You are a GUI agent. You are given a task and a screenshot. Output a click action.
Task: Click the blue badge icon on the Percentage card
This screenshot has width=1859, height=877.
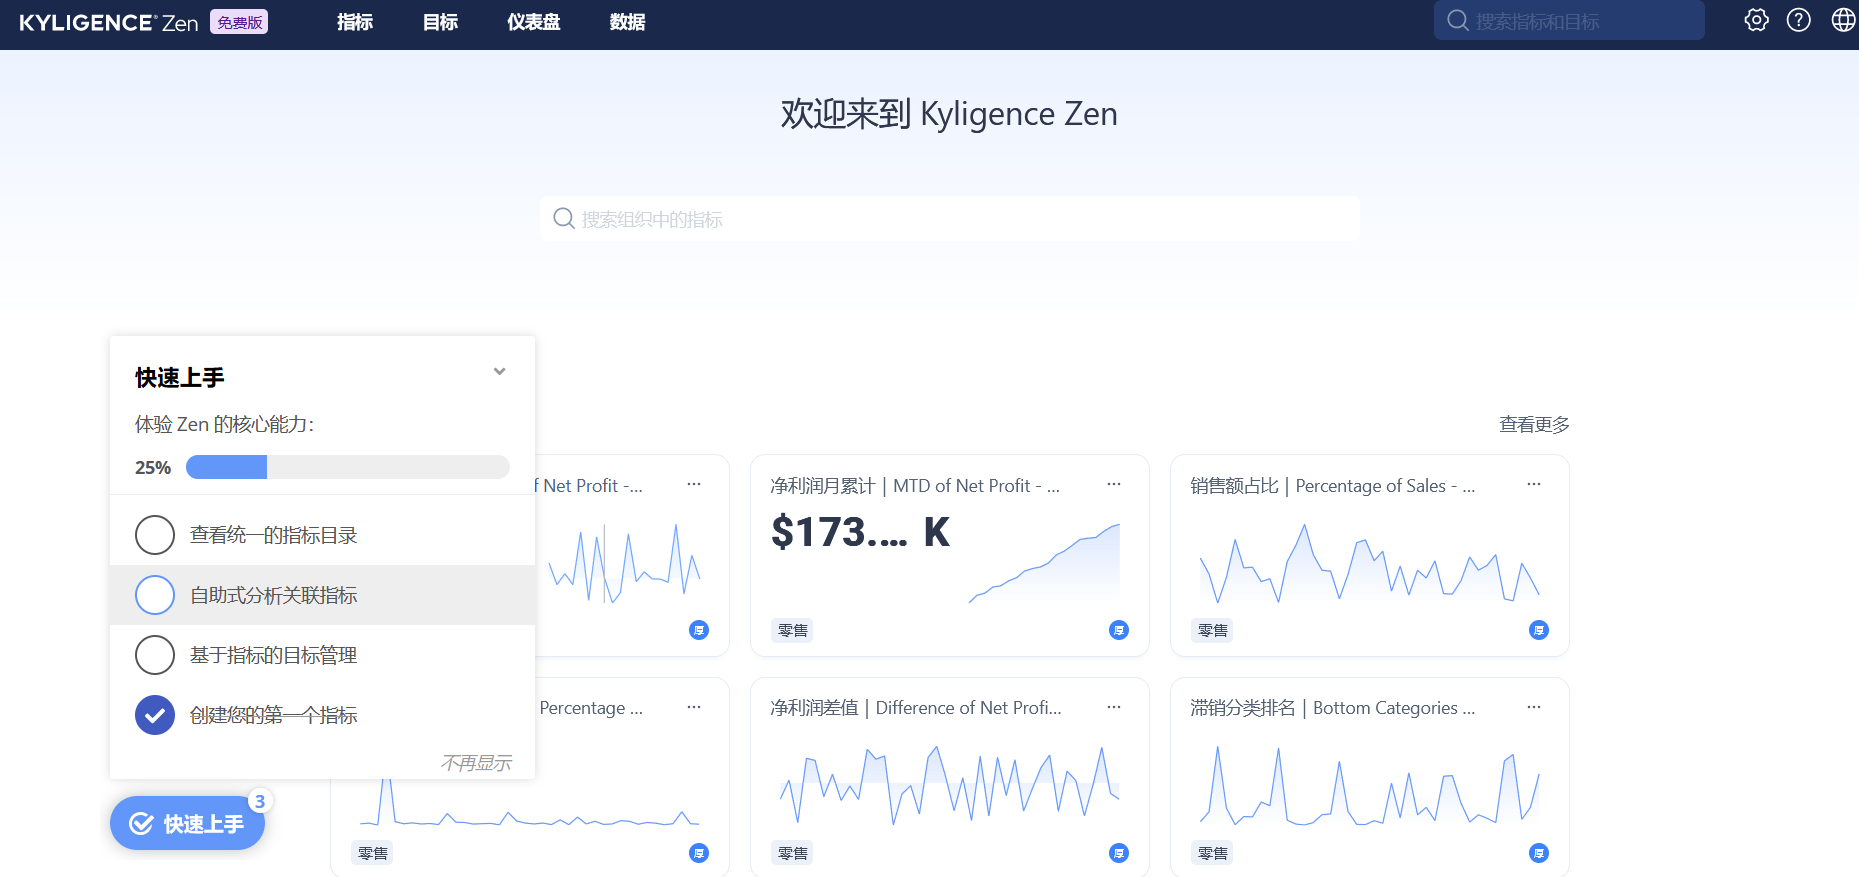[x=699, y=853]
